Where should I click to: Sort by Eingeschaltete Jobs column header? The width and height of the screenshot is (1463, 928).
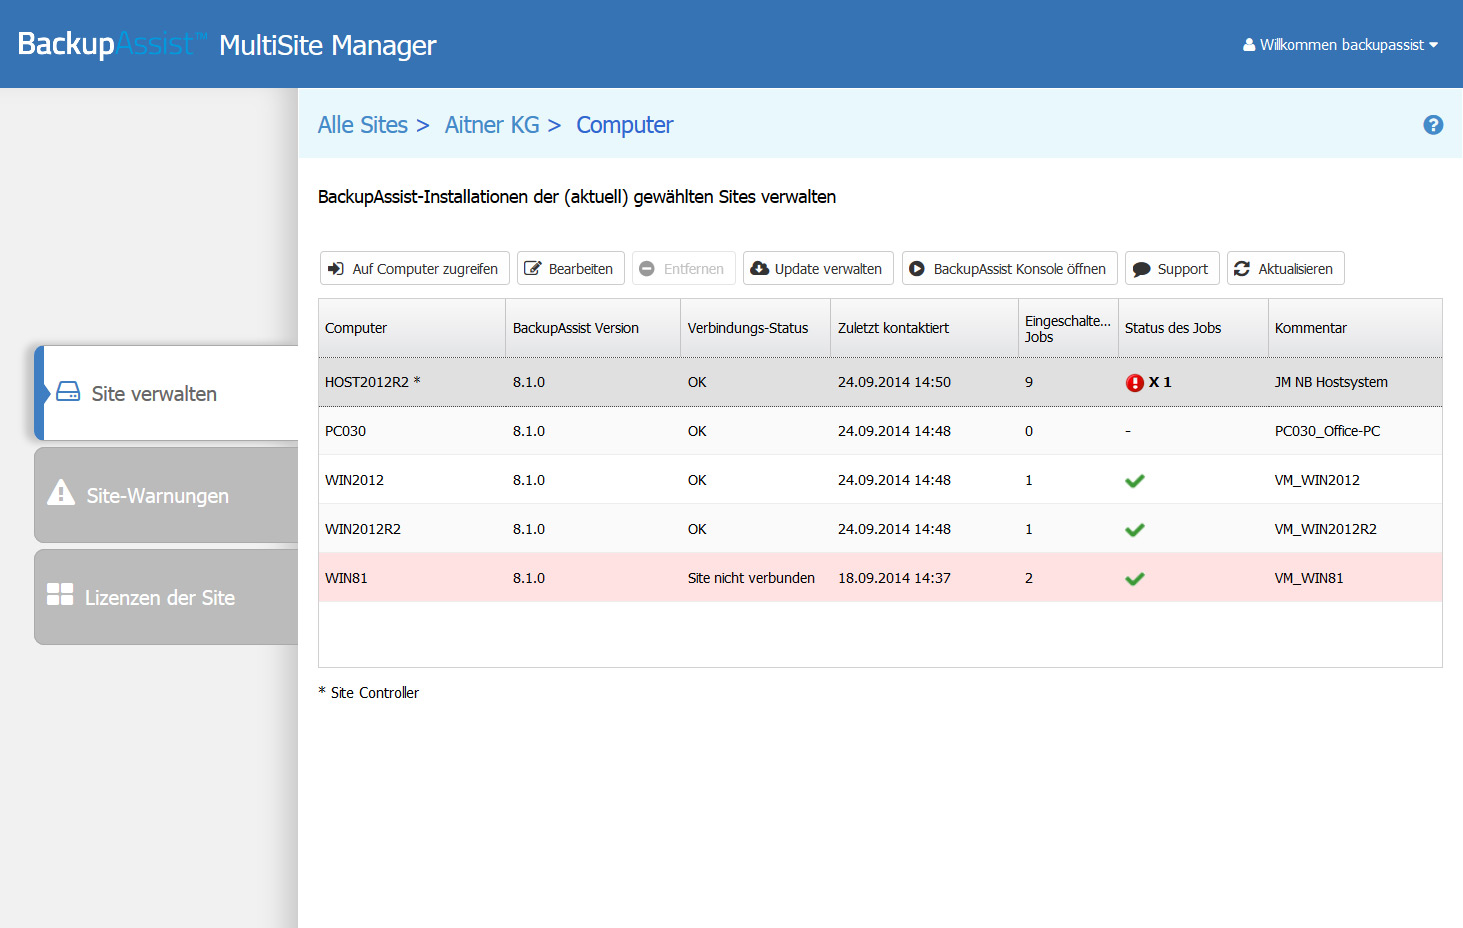1068,328
